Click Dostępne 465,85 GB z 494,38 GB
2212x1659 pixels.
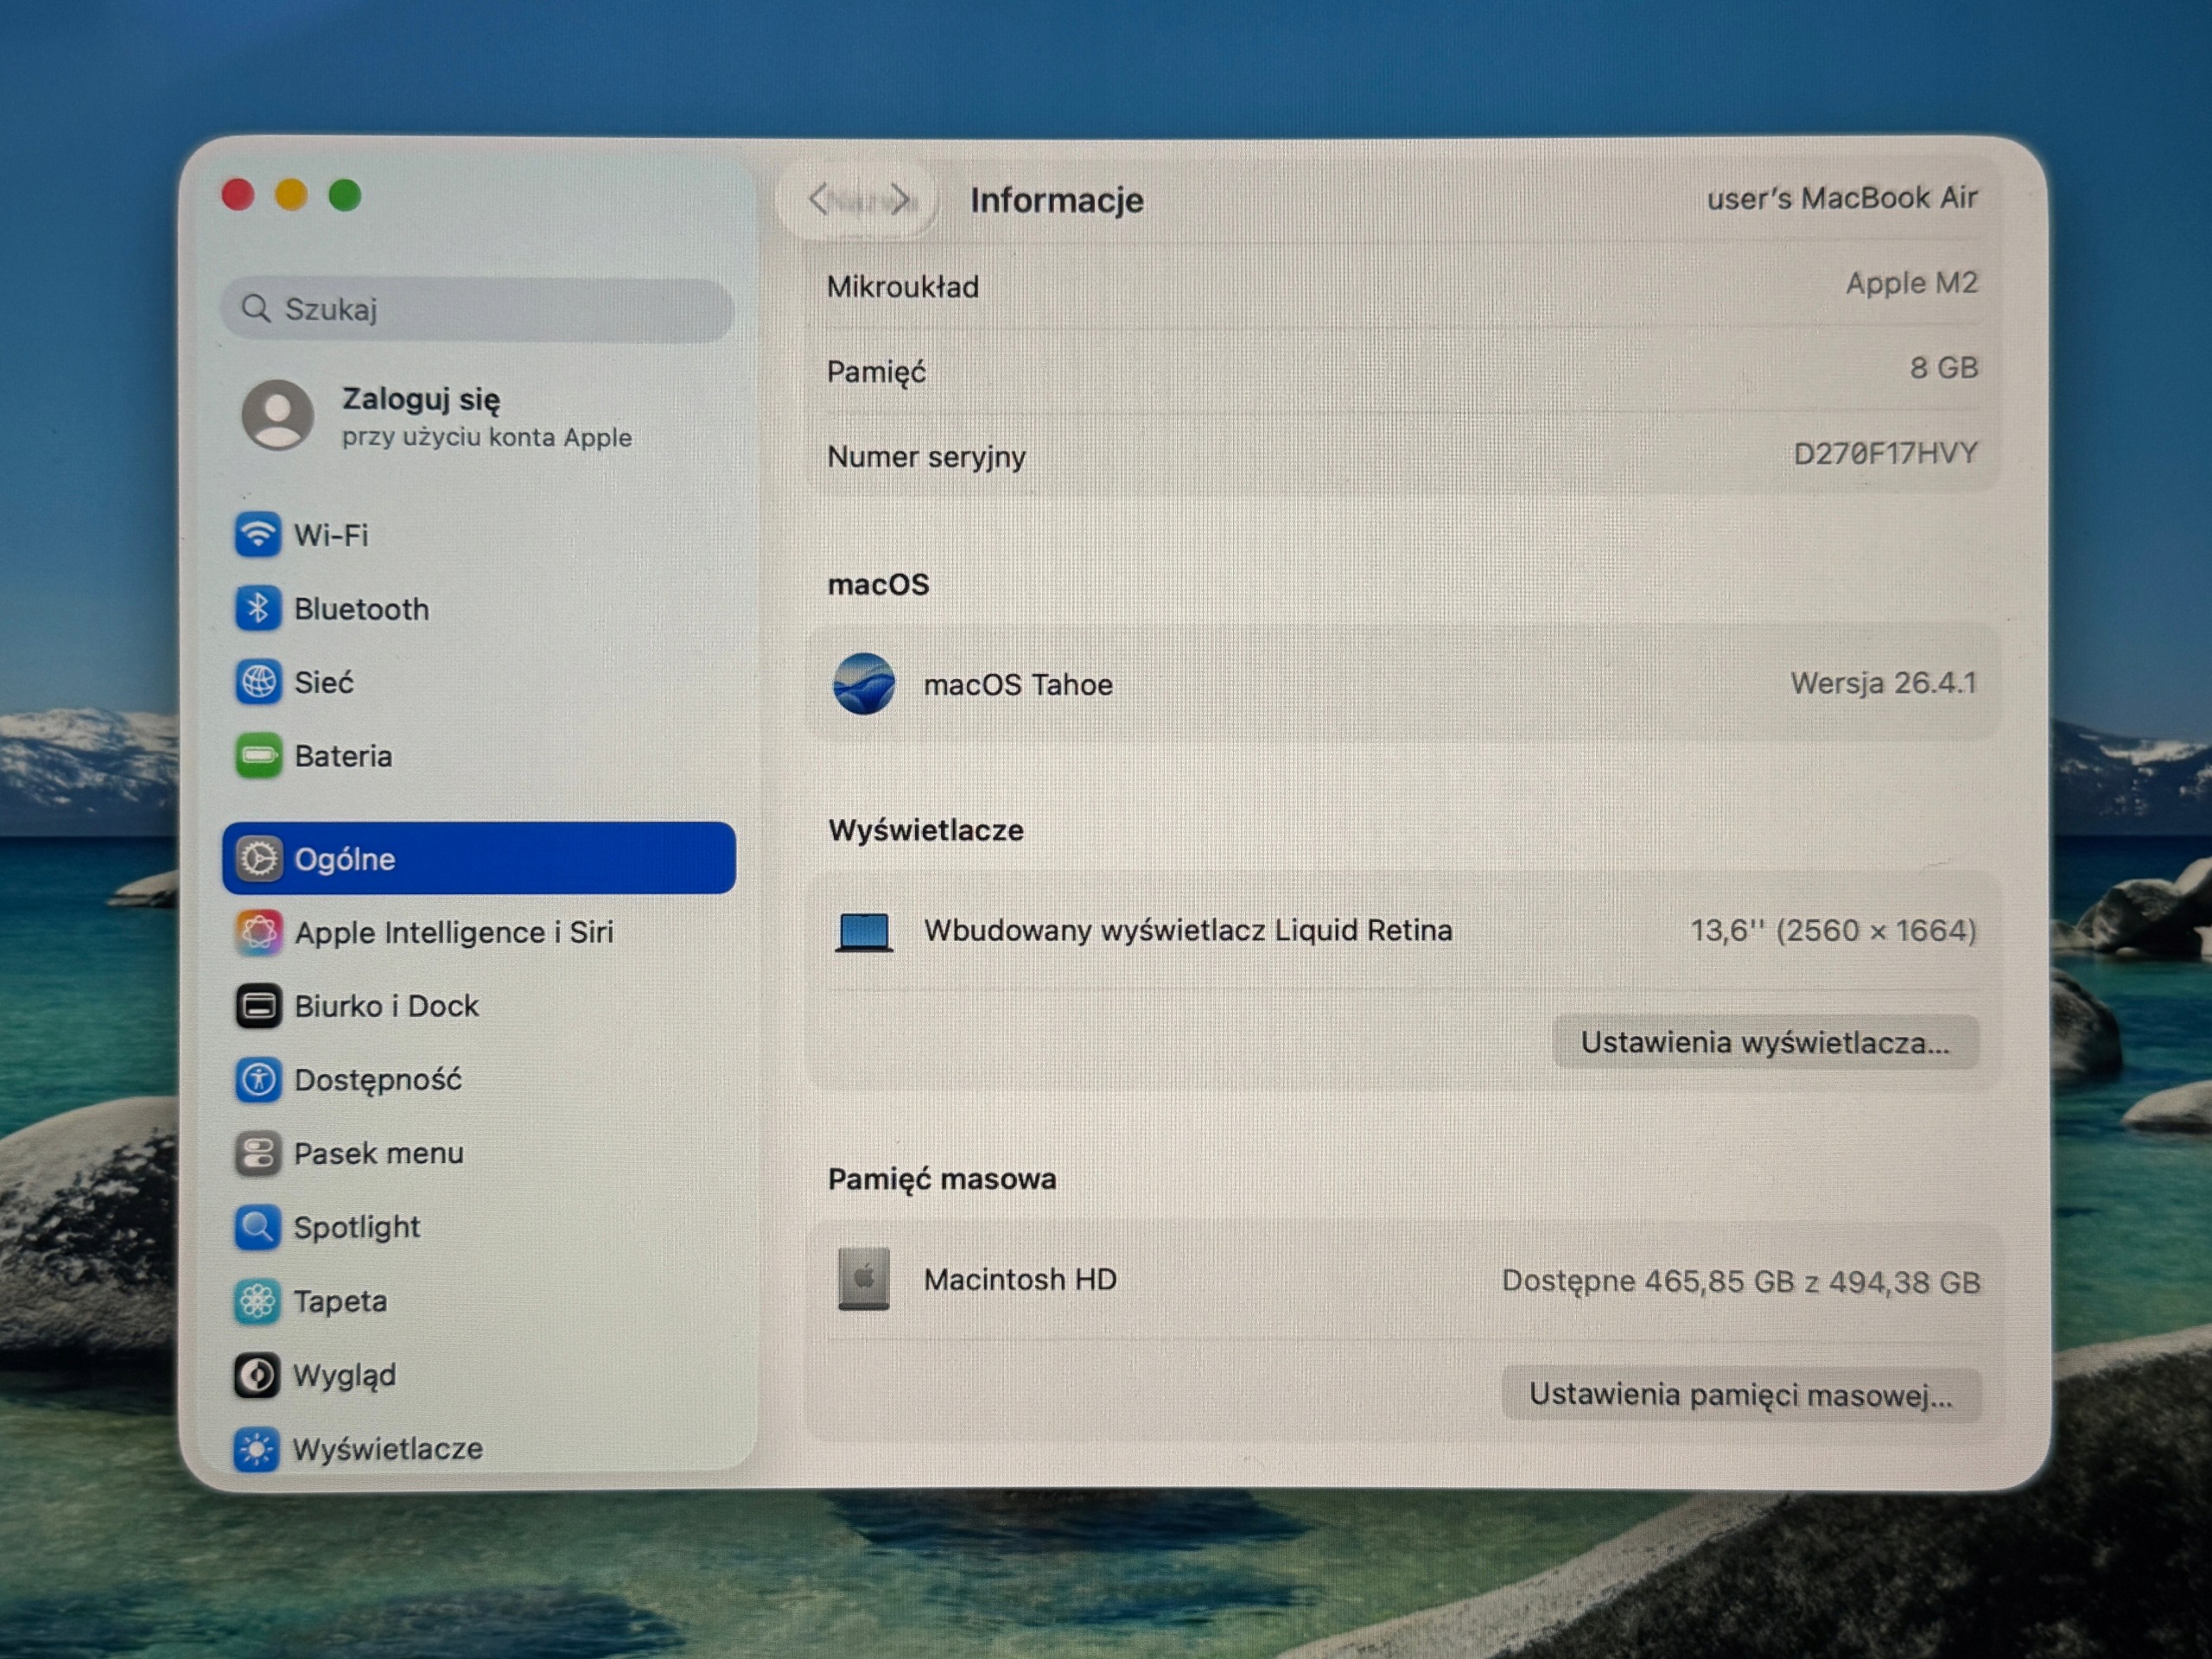(x=1741, y=1281)
